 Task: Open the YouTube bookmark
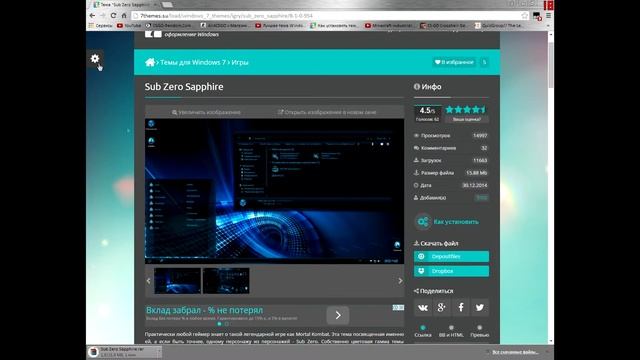click(129, 25)
